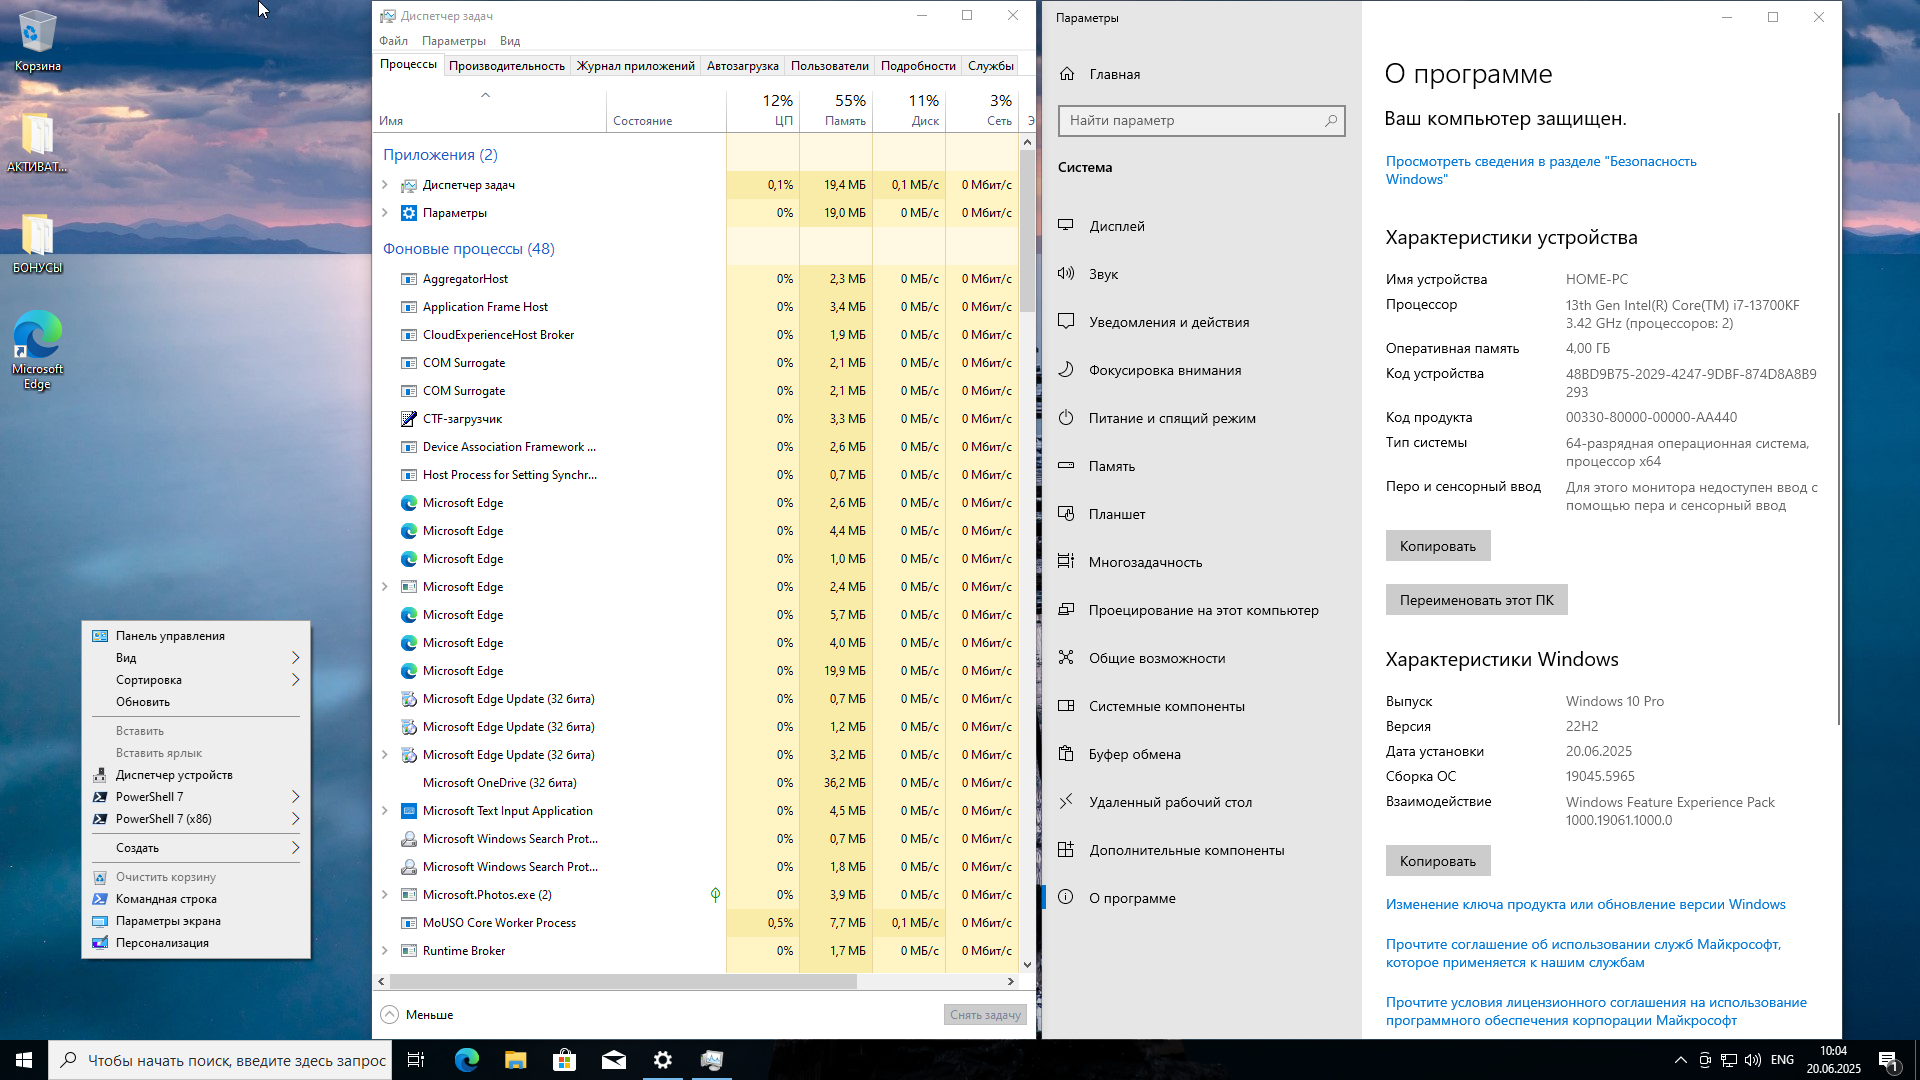Open the Windows Start button
Image resolution: width=1920 pixels, height=1080 pixels.
24,1060
